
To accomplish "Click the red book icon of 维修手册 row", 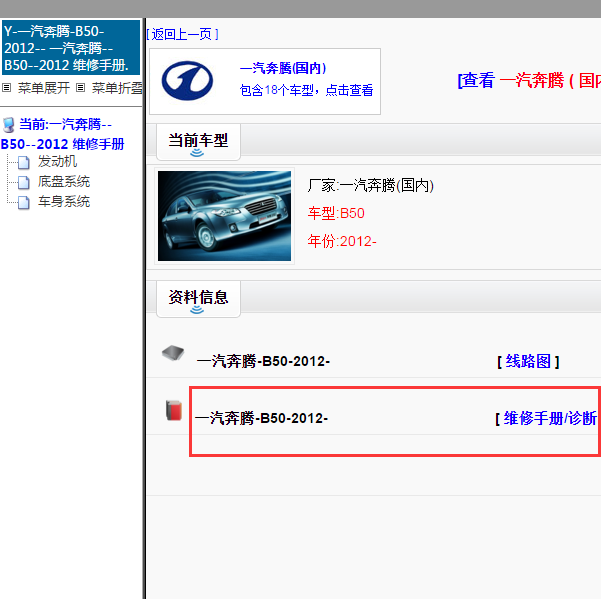I will pyautogui.click(x=174, y=410).
